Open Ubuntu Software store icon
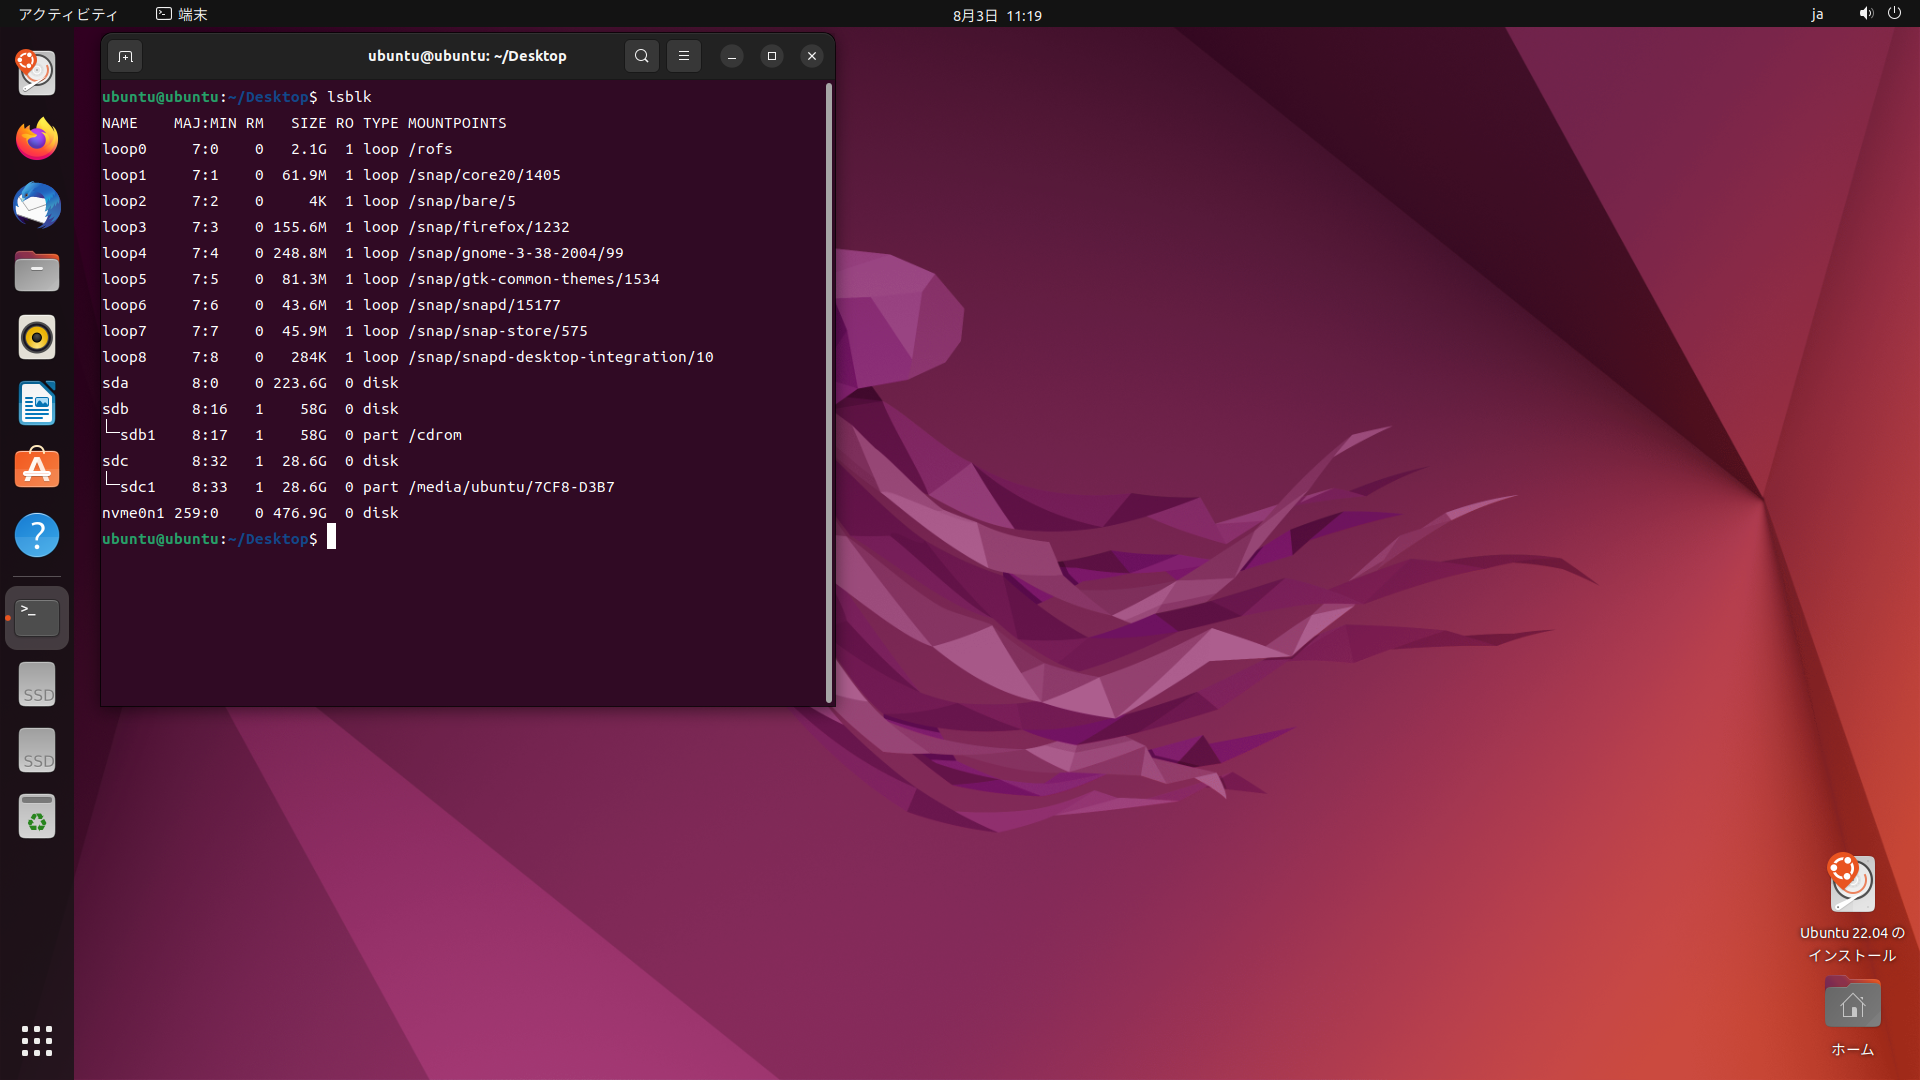The height and width of the screenshot is (1080, 1920). click(37, 469)
